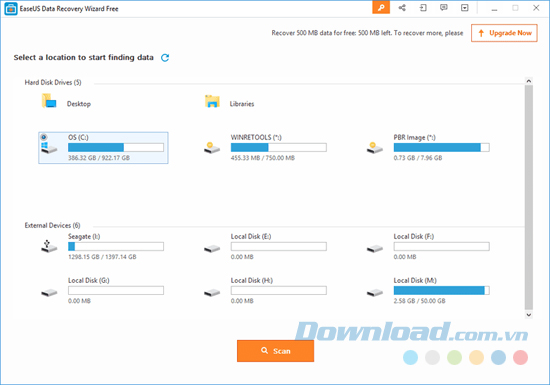The image size is (550, 385).
Task: Click the "0.73 GB / 7.96 GB" text
Action: [418, 158]
